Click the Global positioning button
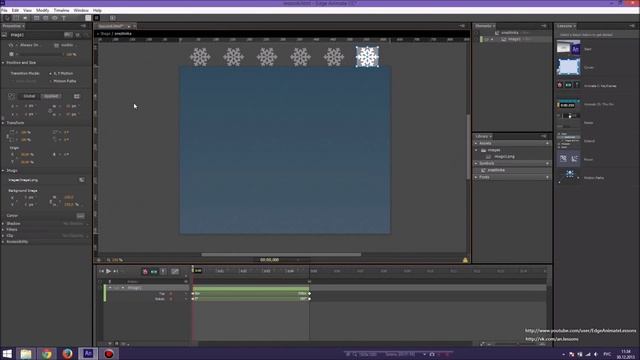This screenshot has height=360, width=640. (29, 96)
